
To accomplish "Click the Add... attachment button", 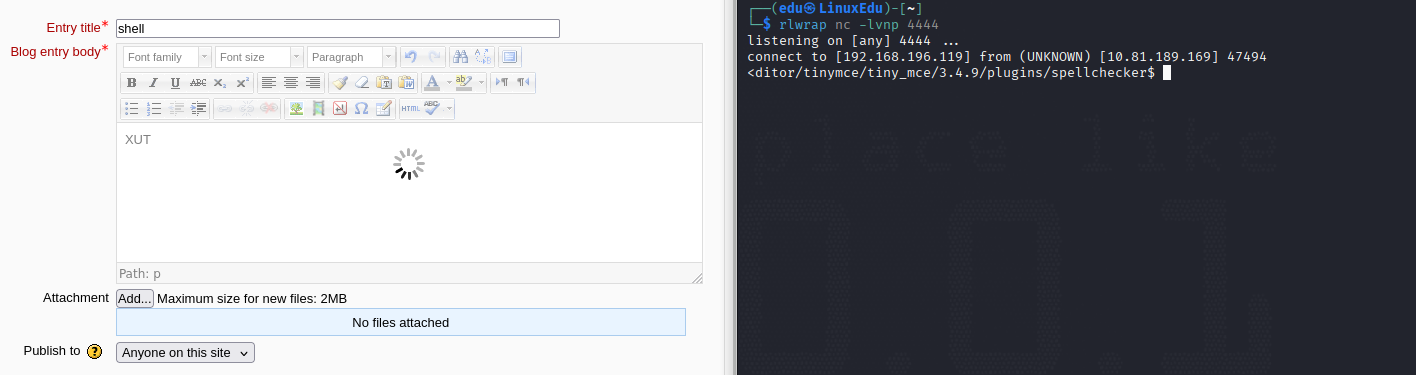I will click(135, 298).
